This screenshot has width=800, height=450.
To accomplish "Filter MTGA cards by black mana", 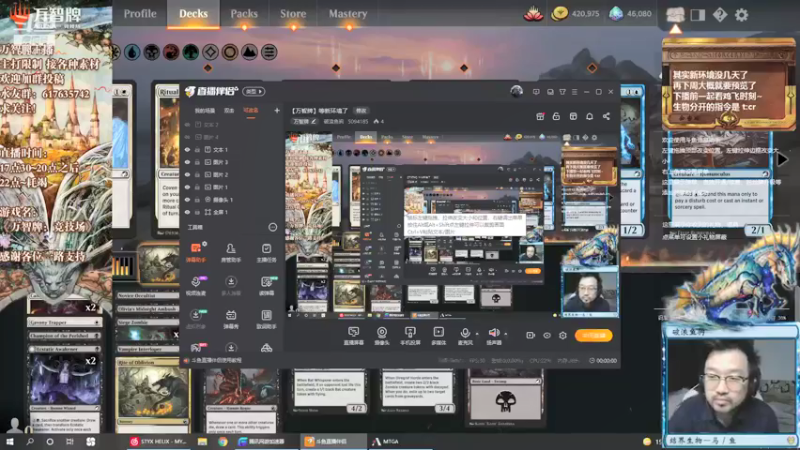I will [x=152, y=52].
